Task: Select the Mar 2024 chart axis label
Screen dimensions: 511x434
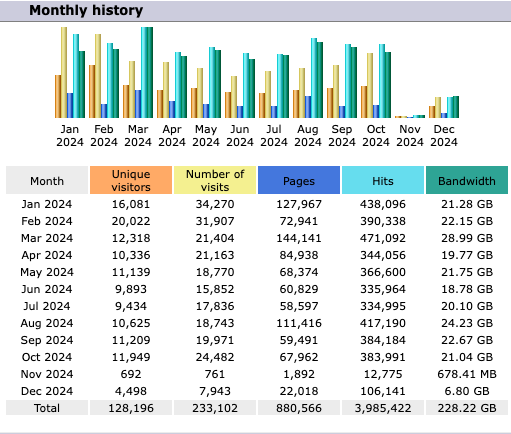Action: [138, 136]
